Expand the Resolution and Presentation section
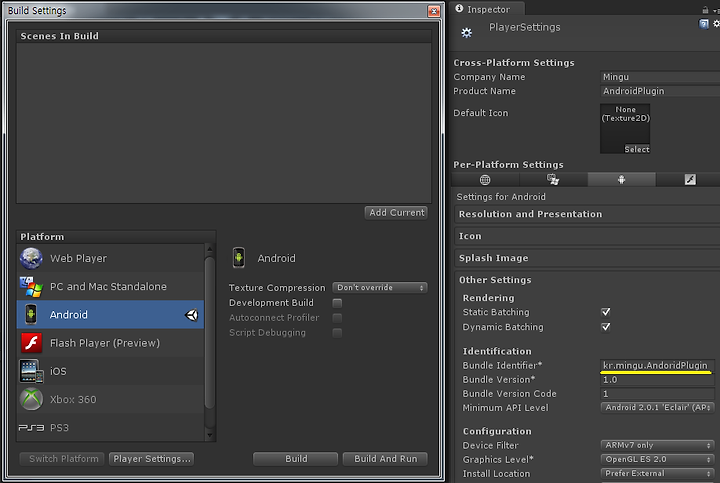The image size is (720, 483). click(587, 214)
